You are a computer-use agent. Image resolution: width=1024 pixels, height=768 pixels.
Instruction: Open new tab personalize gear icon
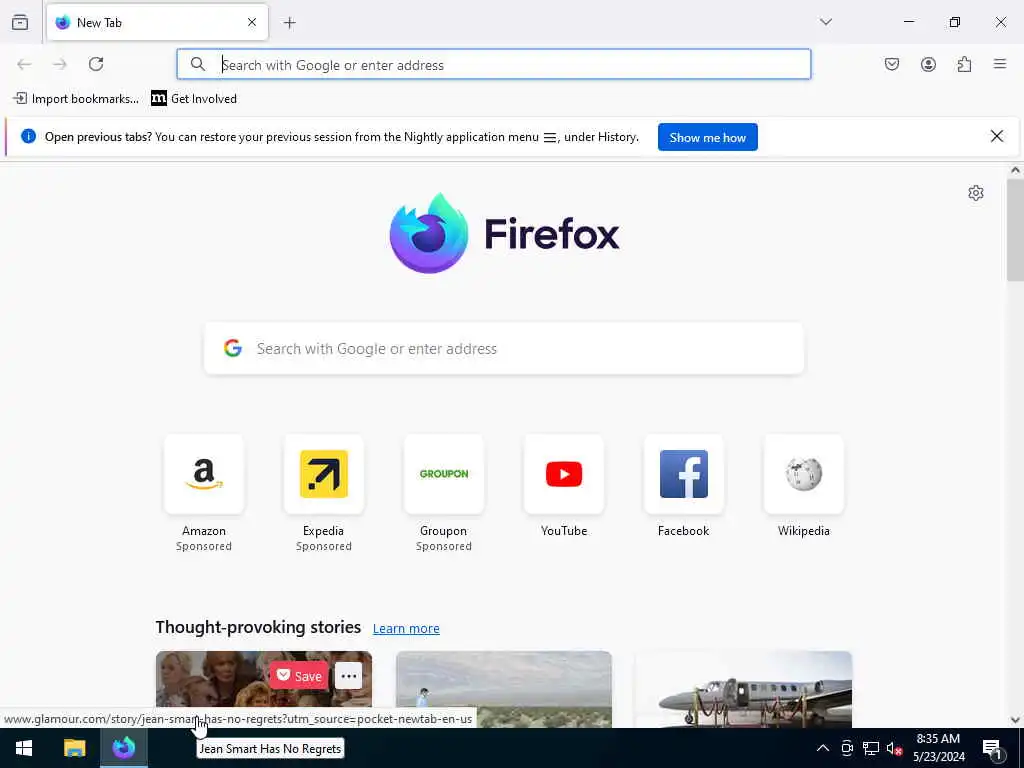pyautogui.click(x=976, y=193)
